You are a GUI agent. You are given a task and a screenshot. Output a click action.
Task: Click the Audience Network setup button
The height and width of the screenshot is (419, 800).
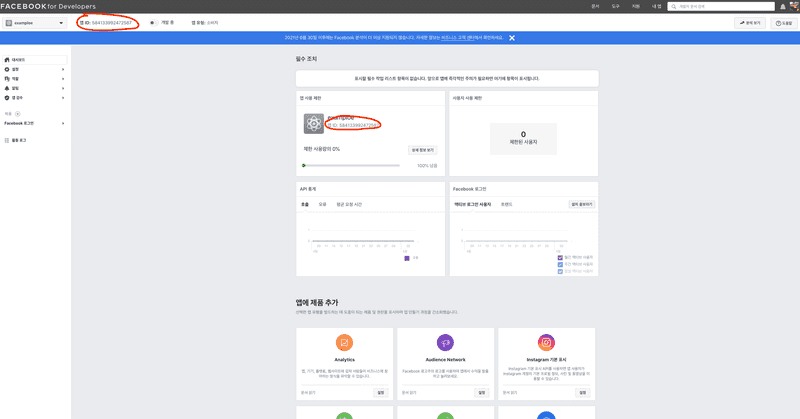tap(482, 392)
